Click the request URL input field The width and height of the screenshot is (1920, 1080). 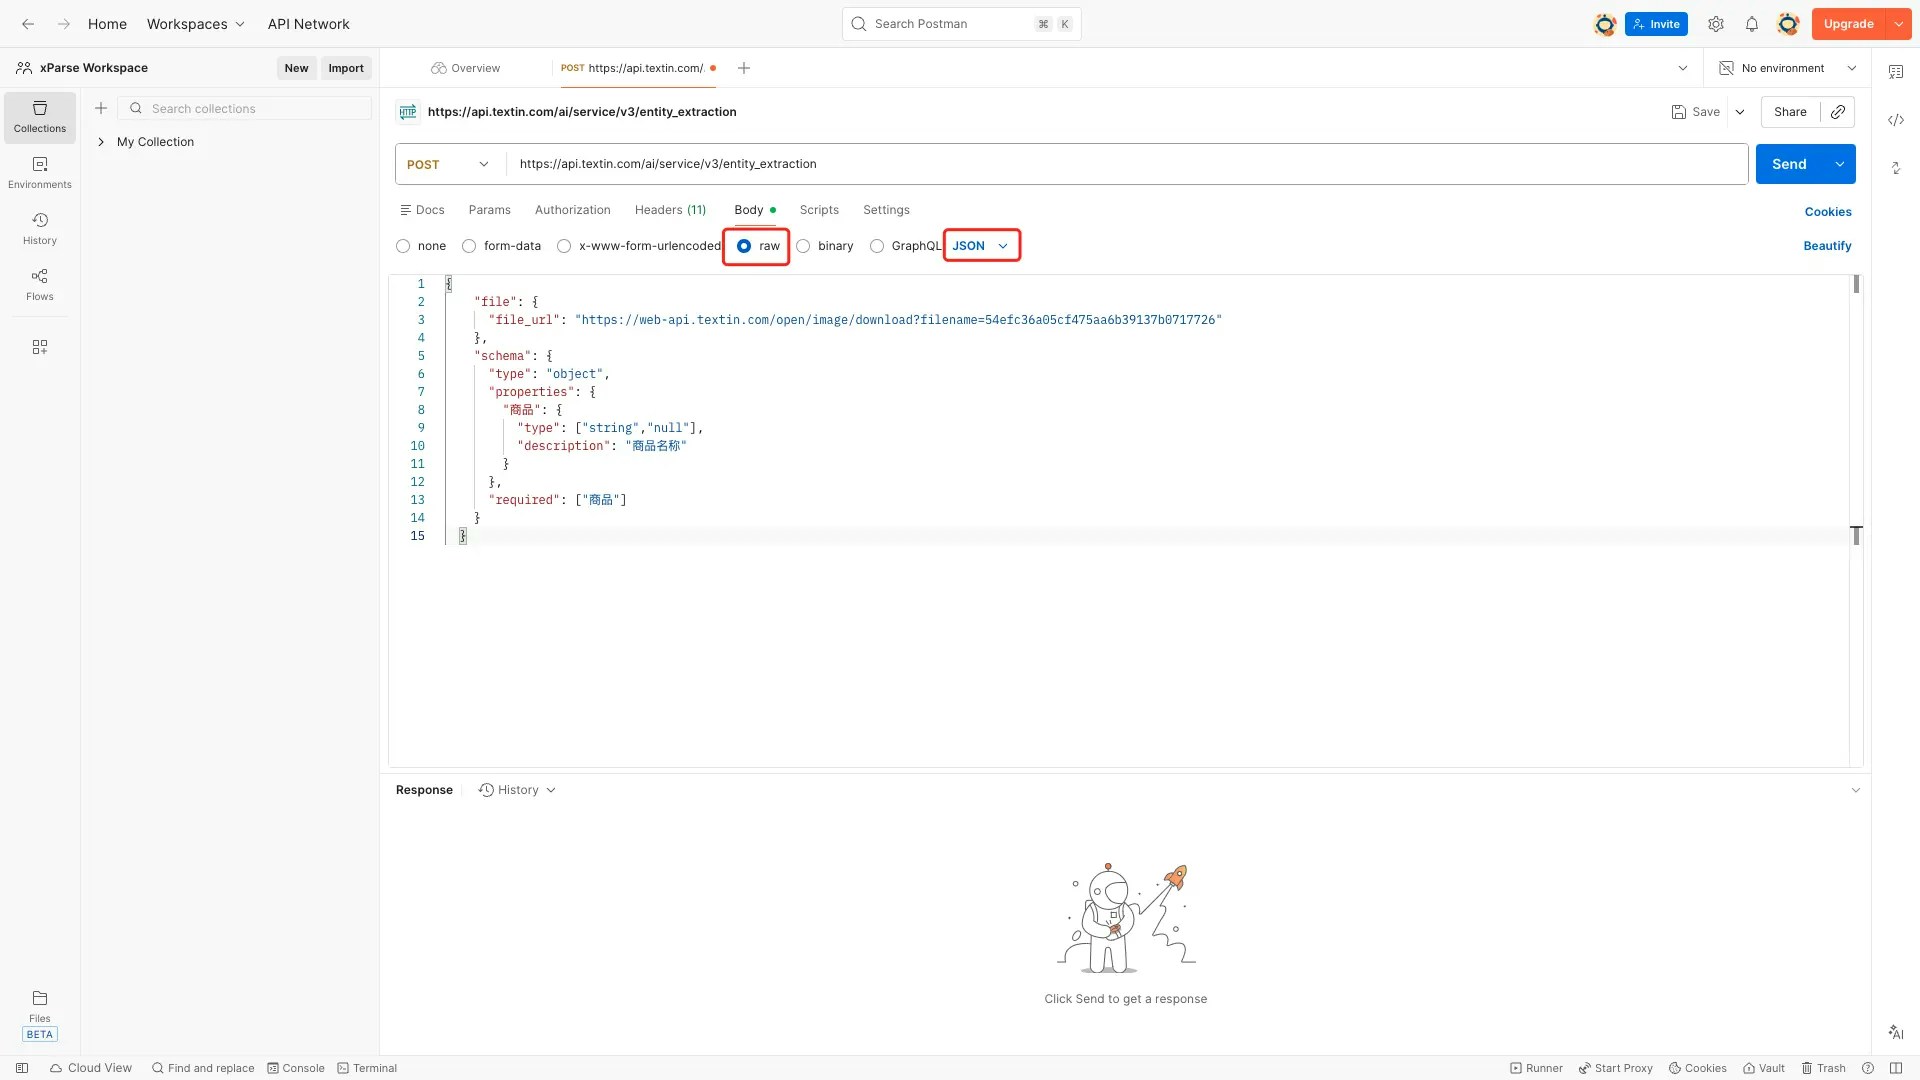tap(1100, 164)
